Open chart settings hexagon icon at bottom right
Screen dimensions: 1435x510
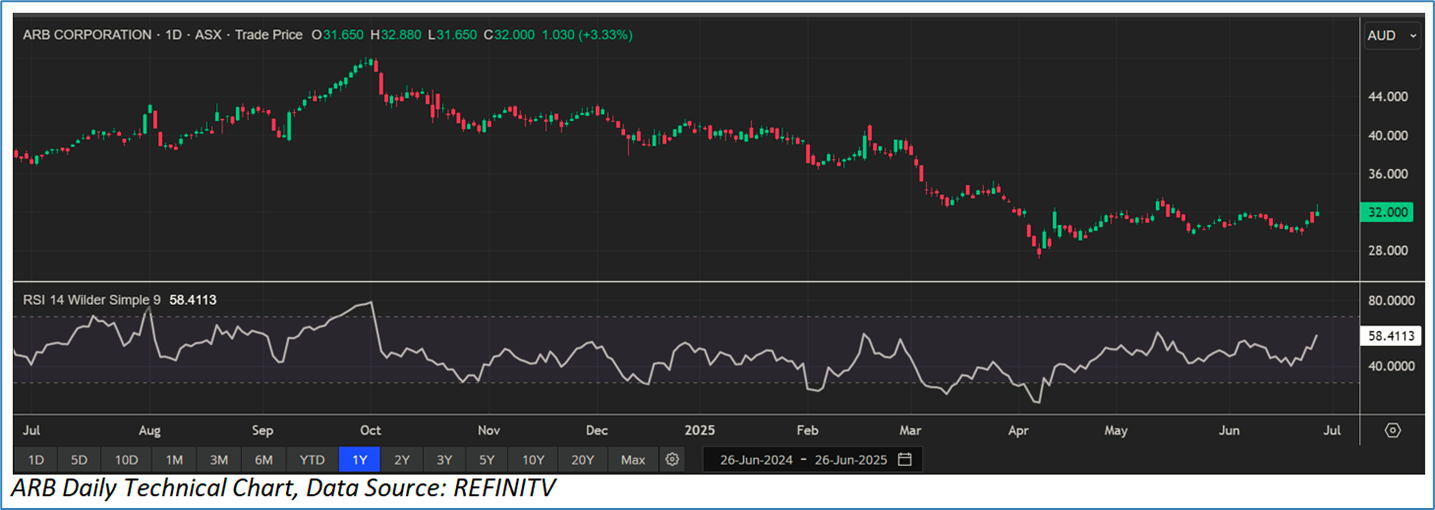click(1393, 430)
